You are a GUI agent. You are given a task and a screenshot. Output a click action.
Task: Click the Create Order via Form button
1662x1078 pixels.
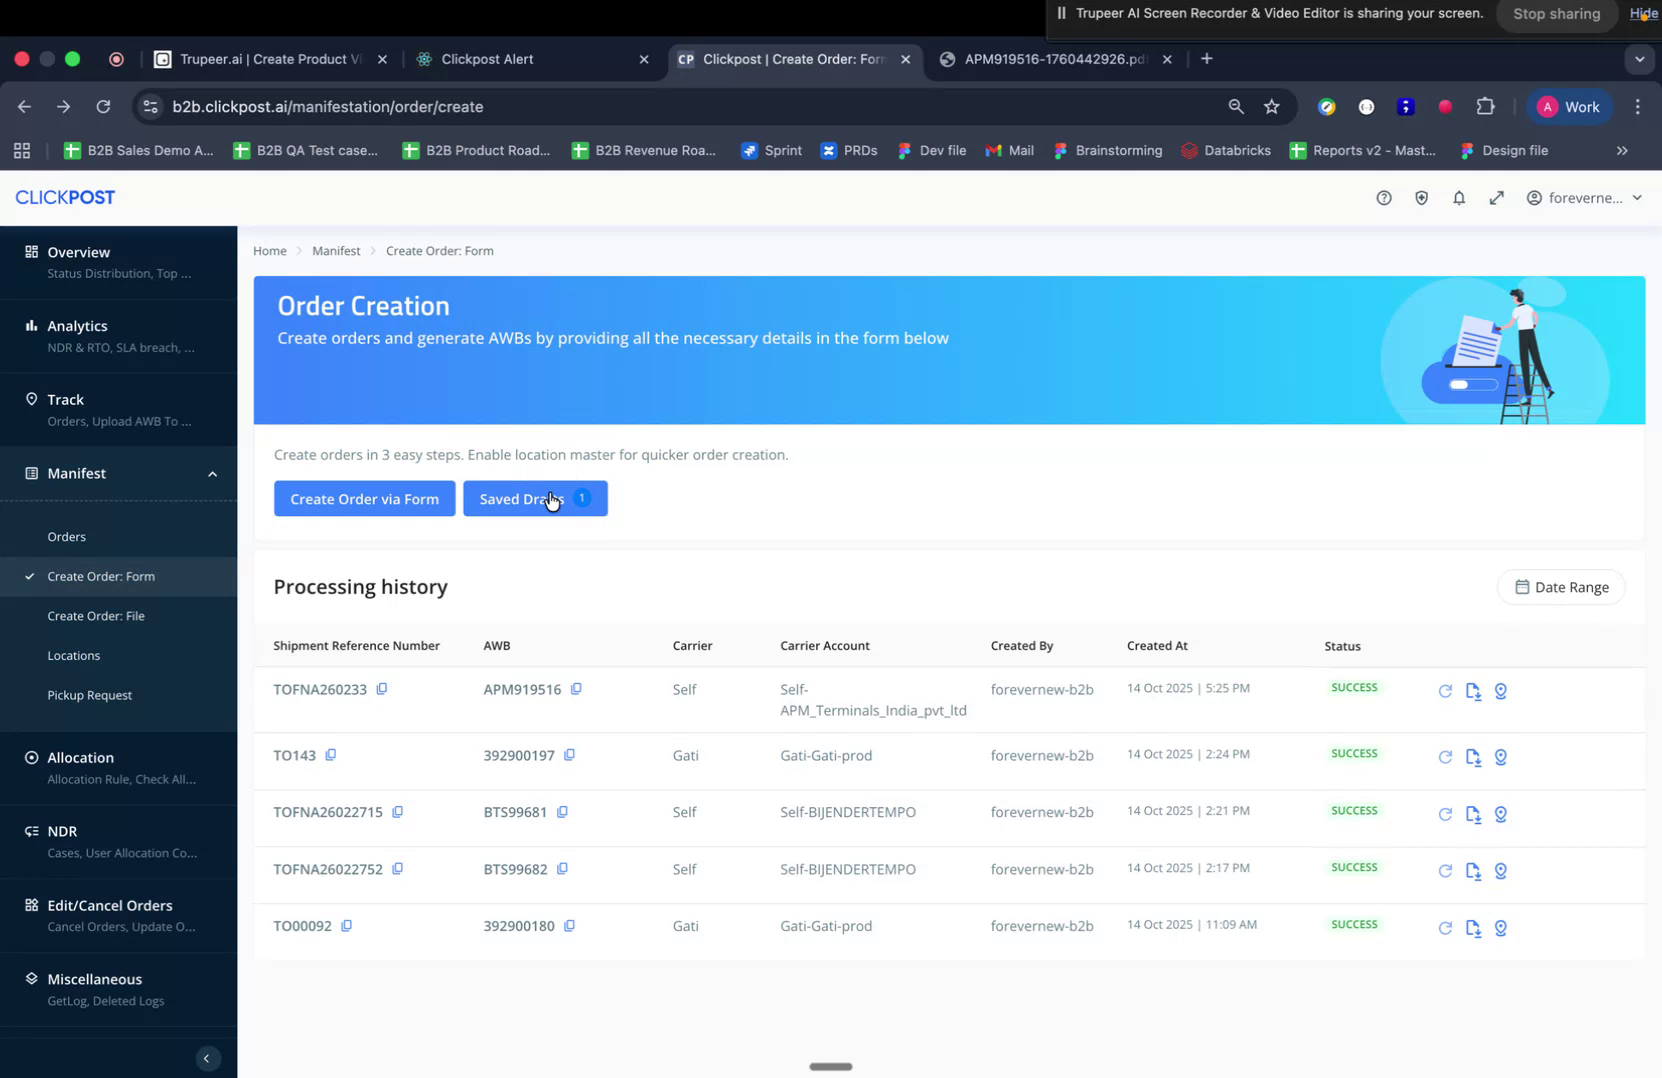click(364, 498)
